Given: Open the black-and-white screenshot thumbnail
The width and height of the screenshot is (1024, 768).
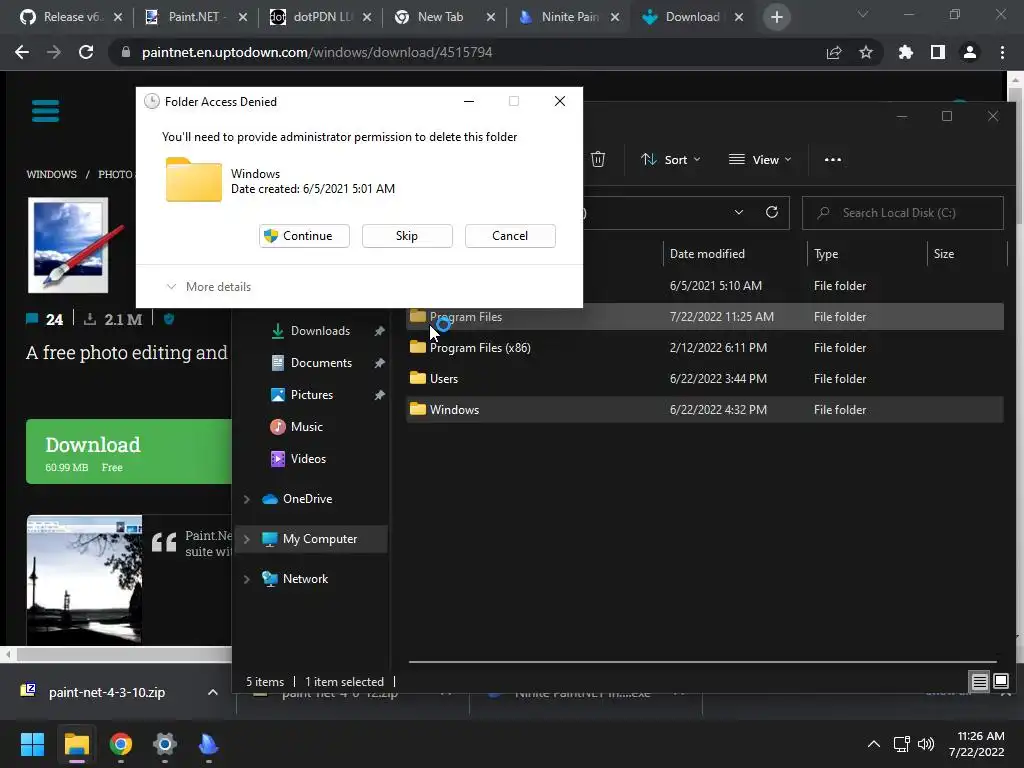Looking at the screenshot, I should tap(84, 580).
